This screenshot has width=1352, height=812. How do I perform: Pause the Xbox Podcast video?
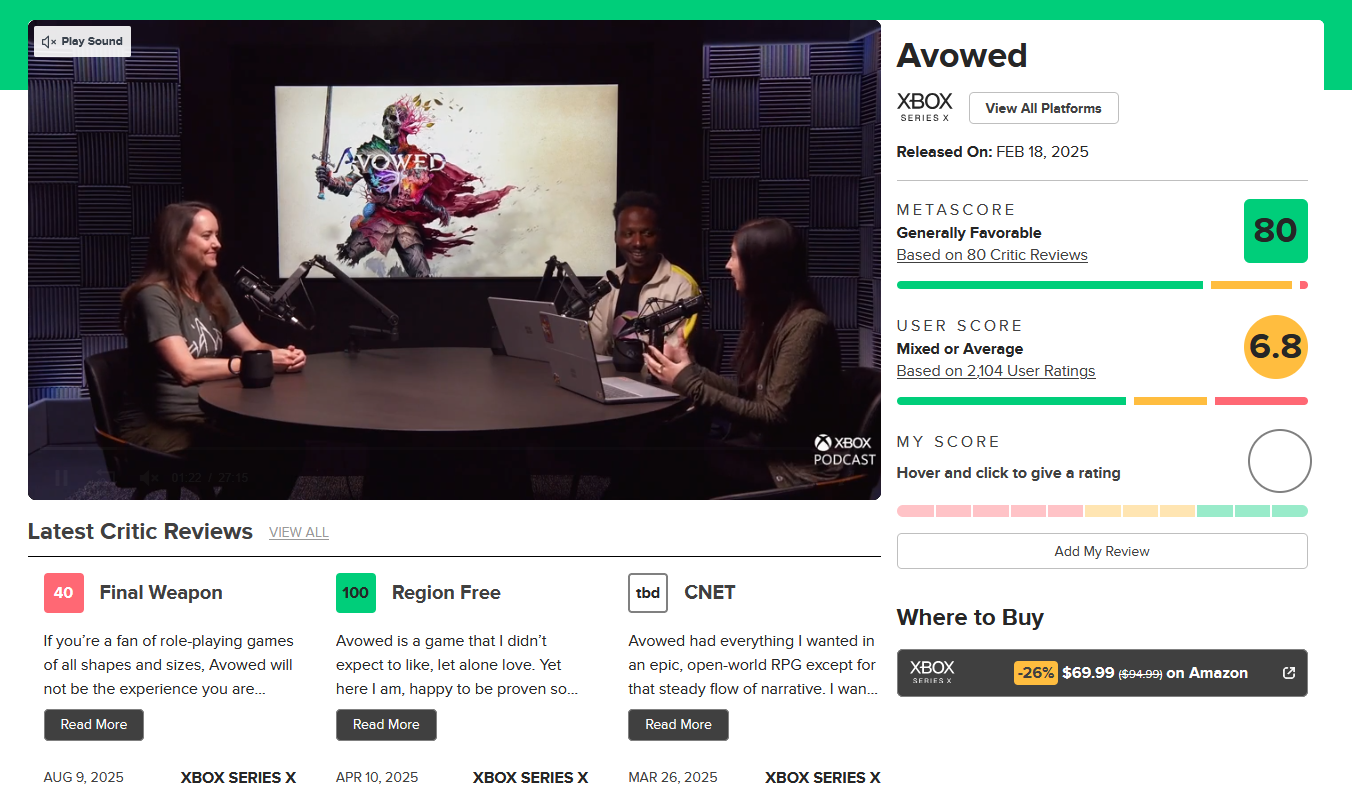click(x=61, y=478)
